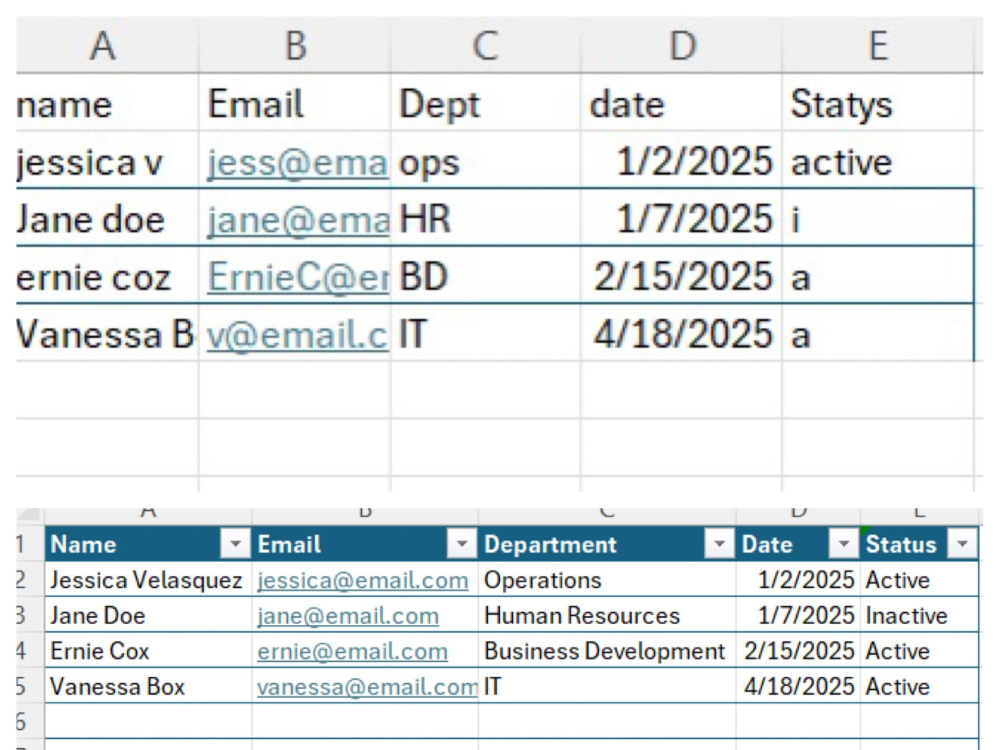This screenshot has width=1000, height=750.
Task: Open the Department column filter dropdown
Action: point(719,544)
